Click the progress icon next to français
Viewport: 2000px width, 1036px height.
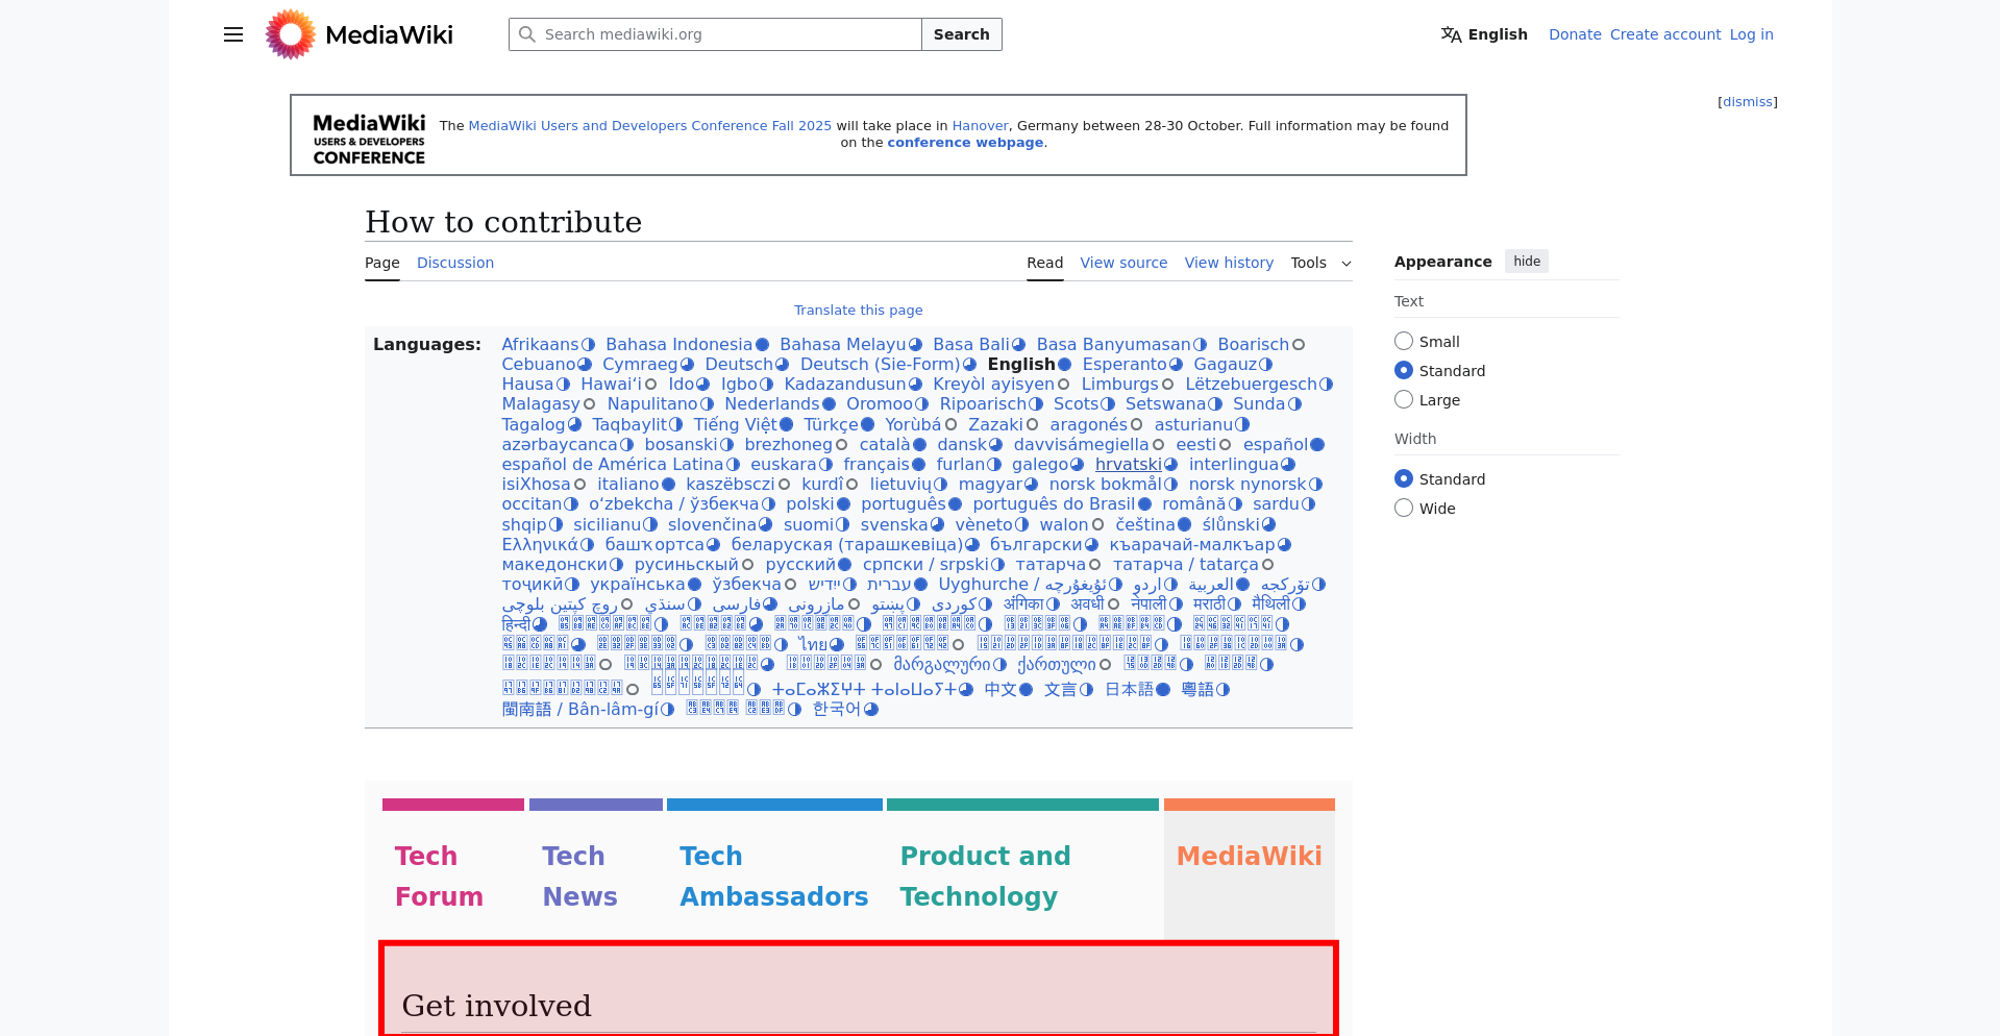918,465
